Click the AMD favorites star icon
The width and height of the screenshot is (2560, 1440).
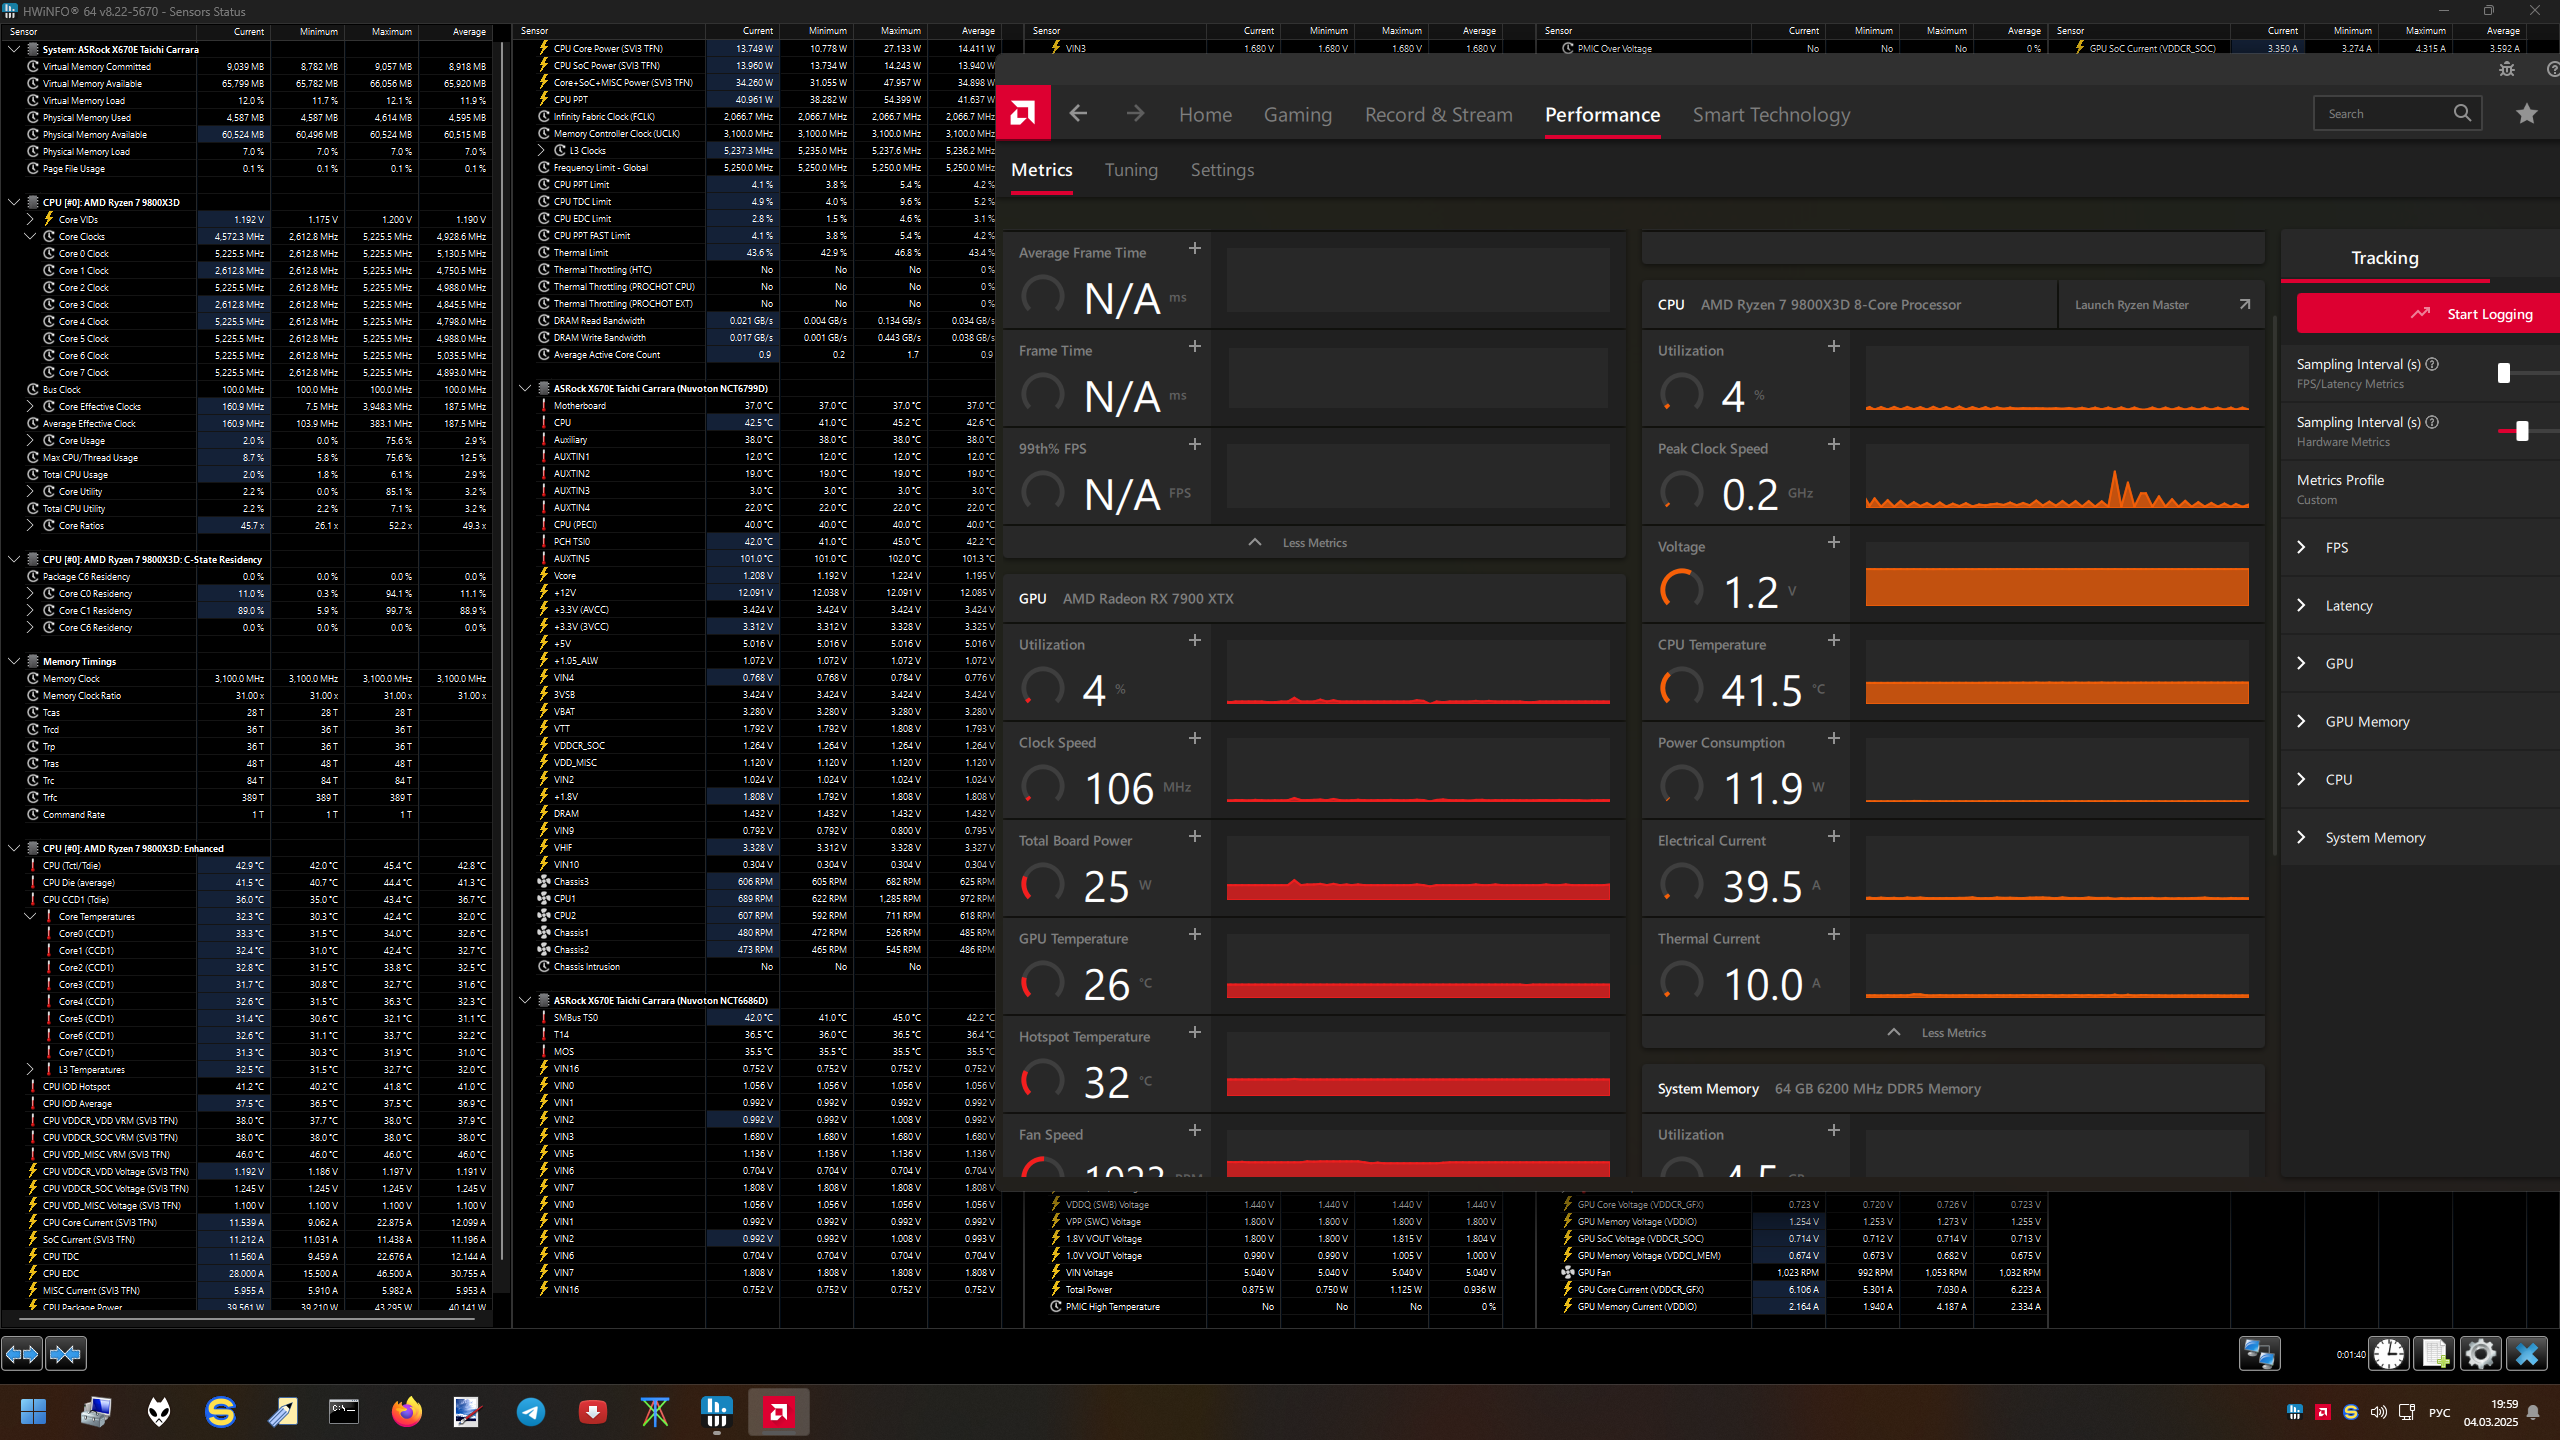click(x=2526, y=114)
